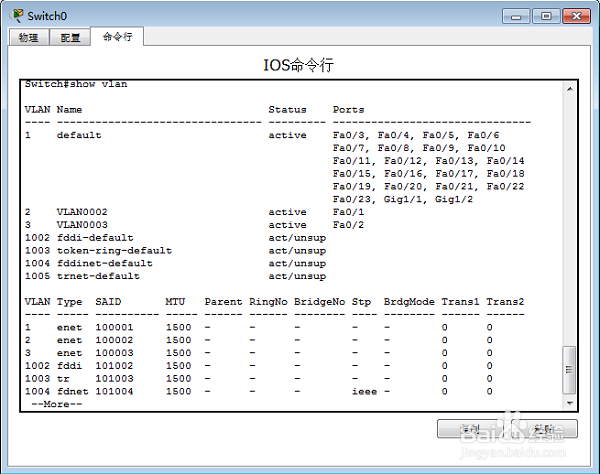600x474 pixels.
Task: Click the terminal scrollbar down arrow
Action: click(570, 403)
